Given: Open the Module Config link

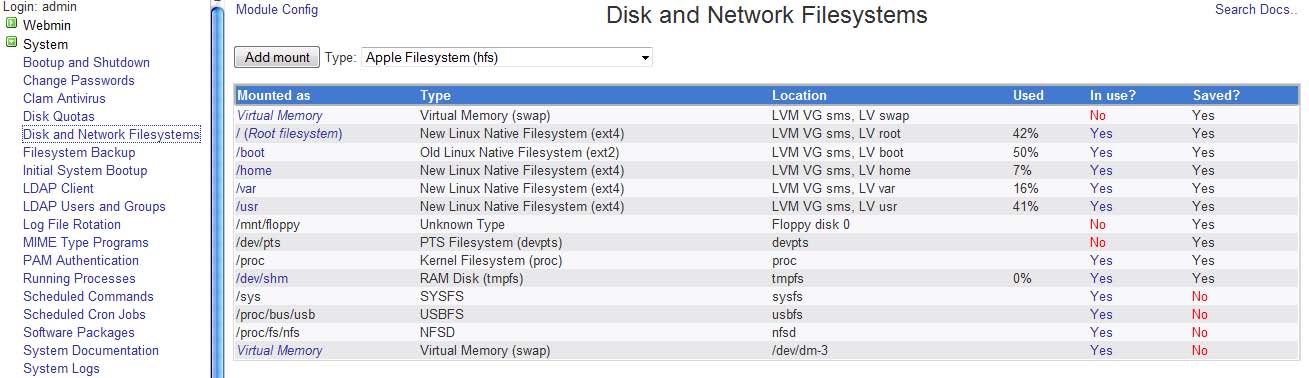Looking at the screenshot, I should tap(277, 10).
